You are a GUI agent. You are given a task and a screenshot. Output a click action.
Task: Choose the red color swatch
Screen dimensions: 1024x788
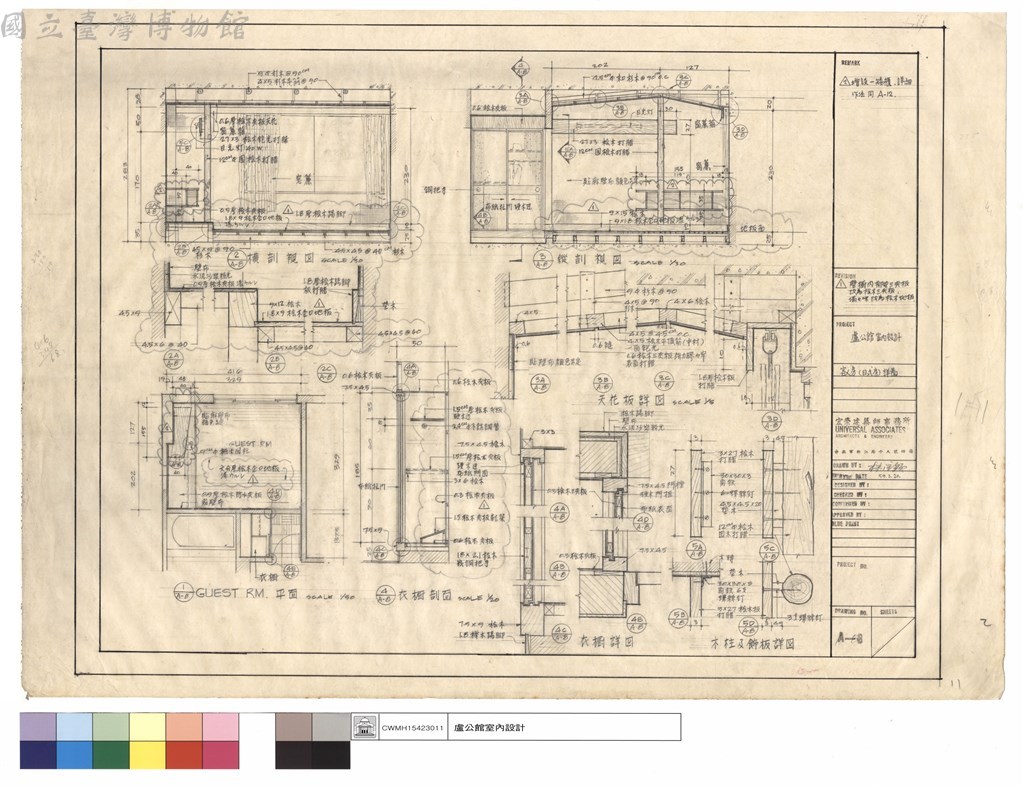coord(184,755)
